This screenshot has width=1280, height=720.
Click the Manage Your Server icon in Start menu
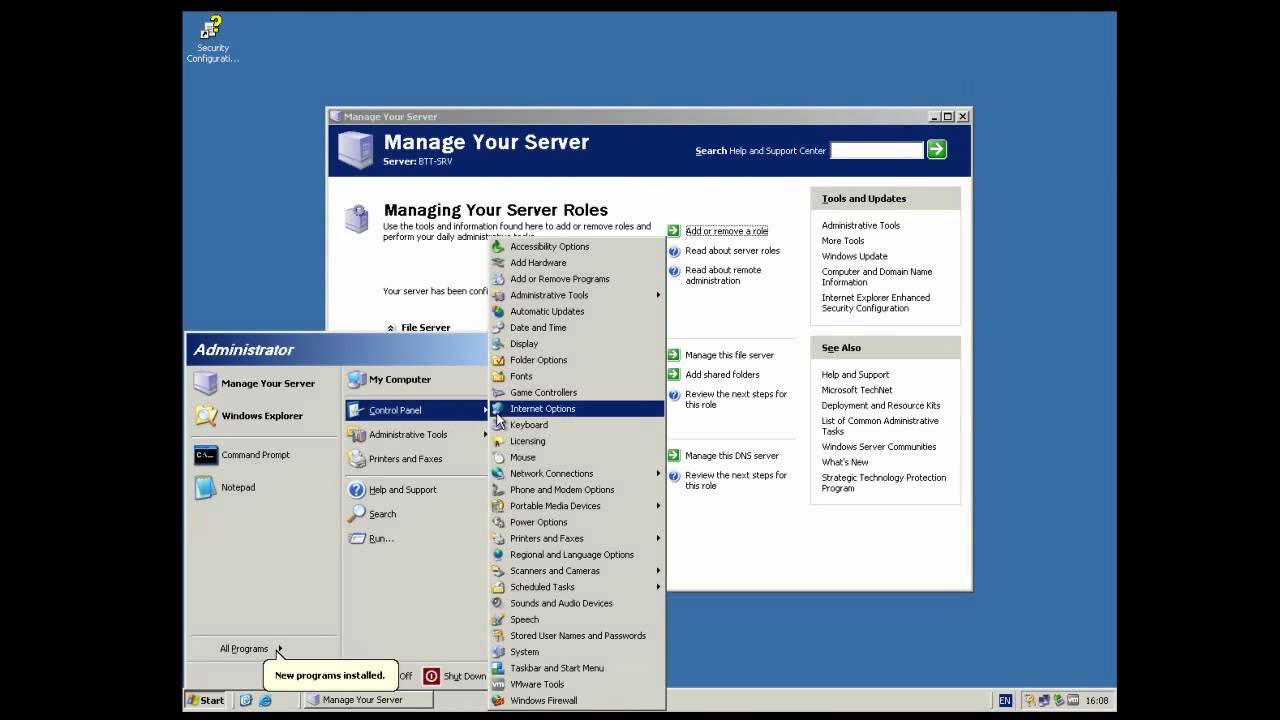205,383
